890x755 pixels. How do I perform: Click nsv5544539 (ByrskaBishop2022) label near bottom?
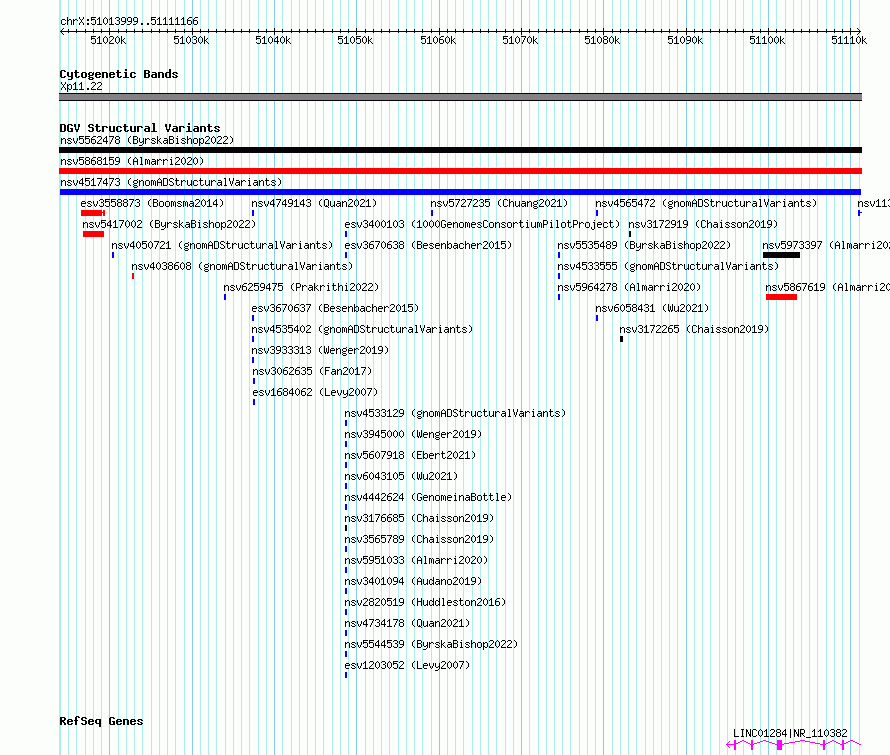(x=431, y=644)
